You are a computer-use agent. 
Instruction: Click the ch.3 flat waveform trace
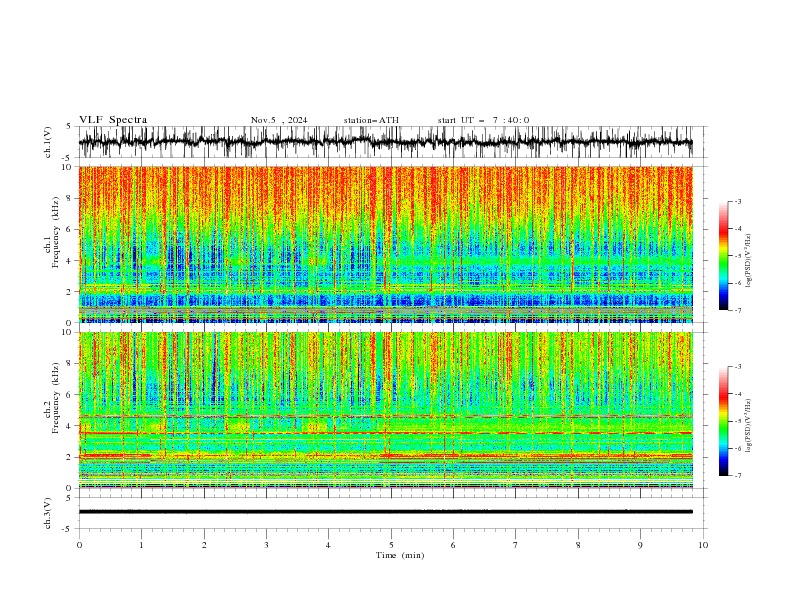pyautogui.click(x=385, y=512)
